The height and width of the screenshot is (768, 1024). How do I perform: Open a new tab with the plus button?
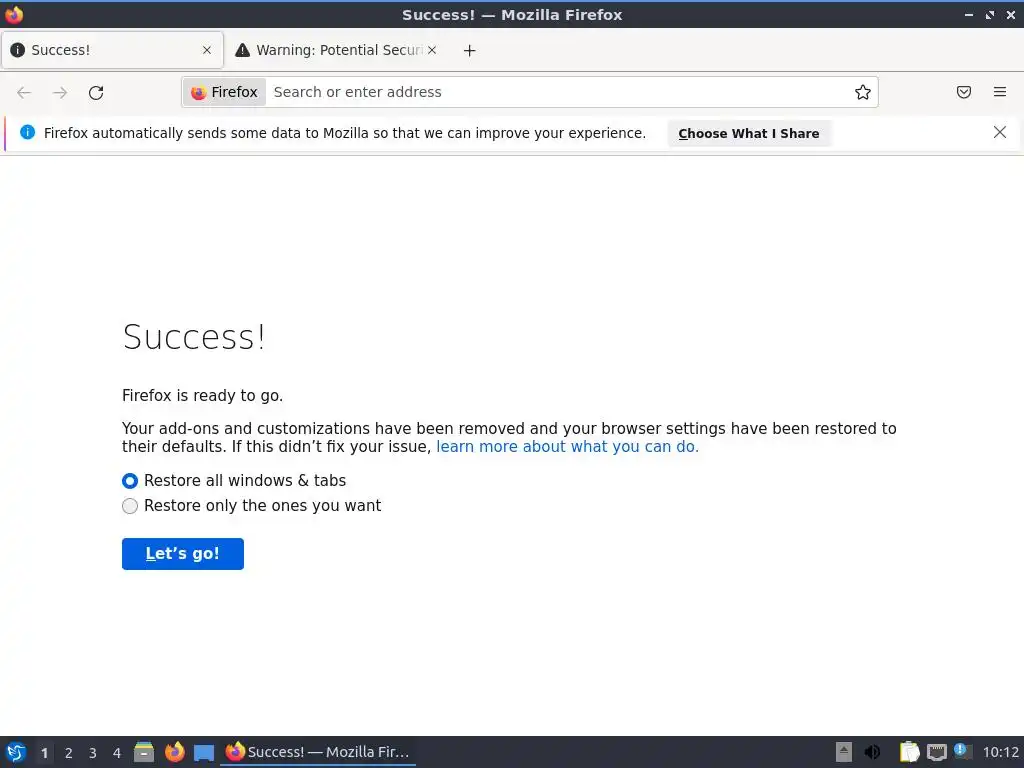click(x=470, y=50)
